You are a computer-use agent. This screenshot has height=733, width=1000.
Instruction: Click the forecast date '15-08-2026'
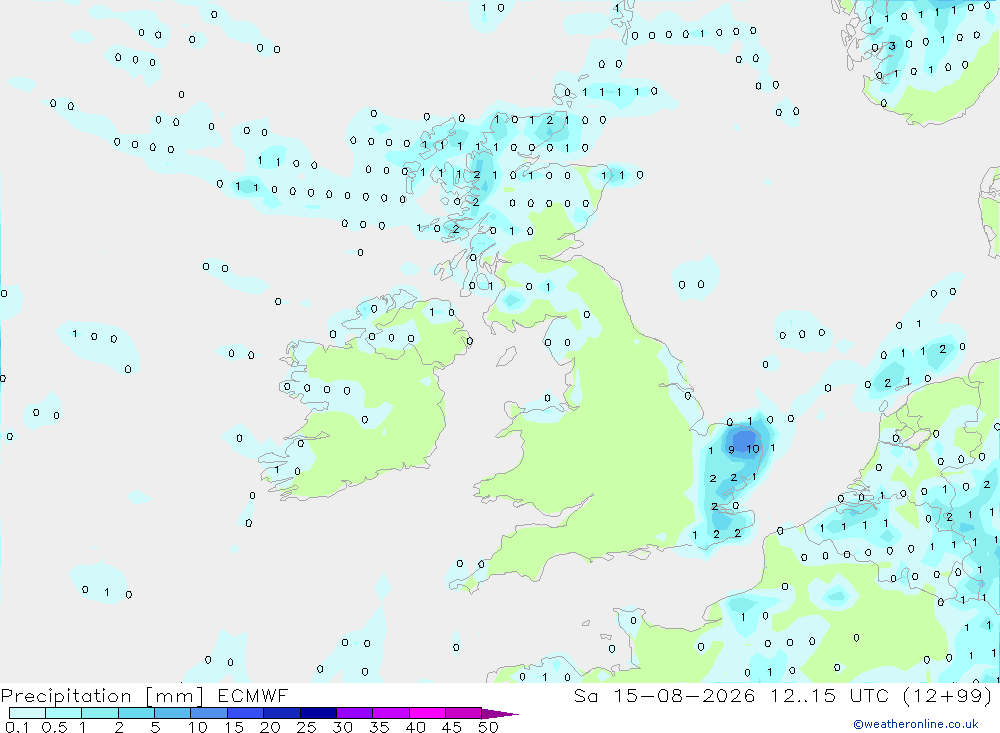click(684, 695)
